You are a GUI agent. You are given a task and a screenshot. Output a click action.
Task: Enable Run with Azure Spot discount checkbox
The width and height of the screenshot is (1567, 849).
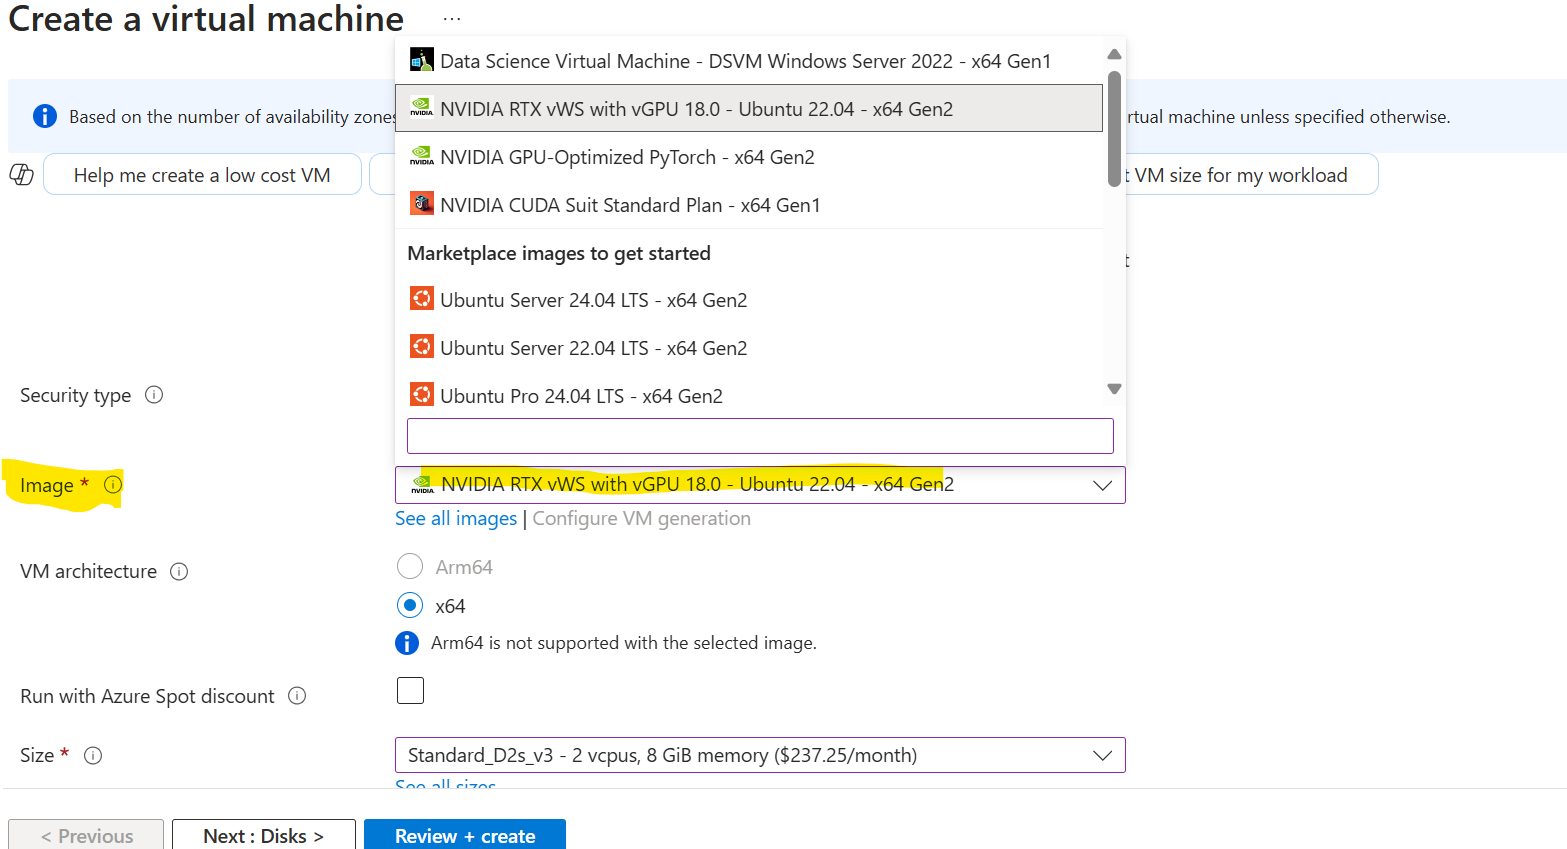(x=410, y=691)
